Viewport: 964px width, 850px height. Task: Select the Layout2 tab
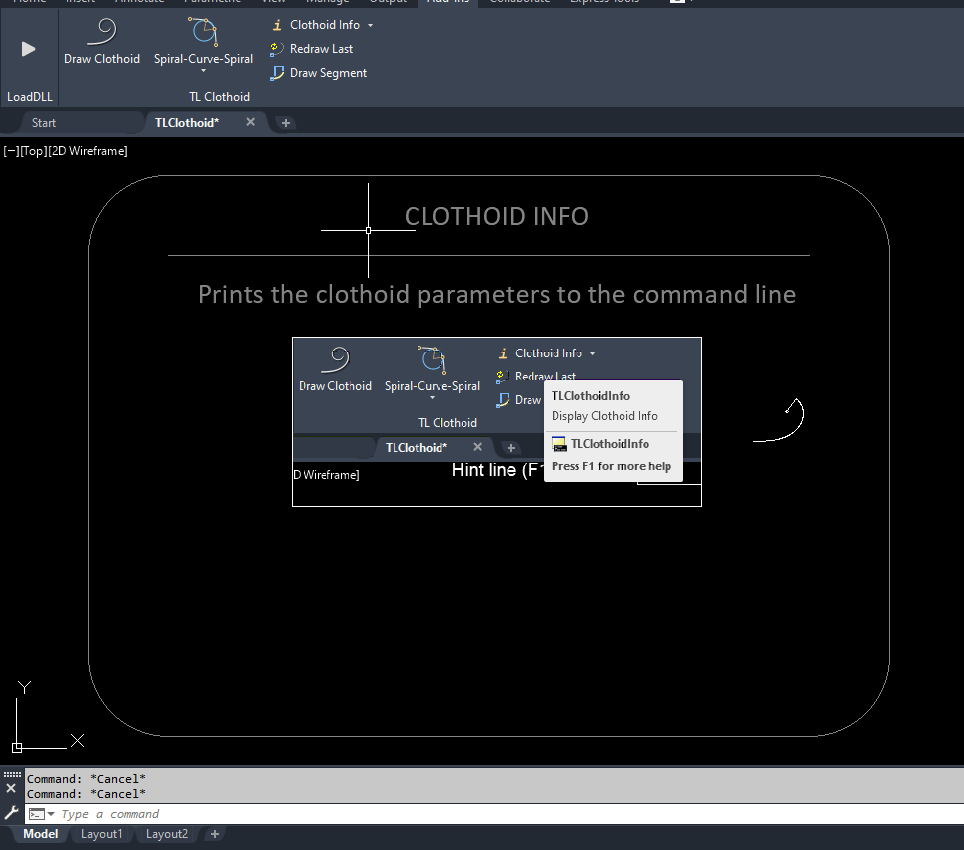pos(166,834)
